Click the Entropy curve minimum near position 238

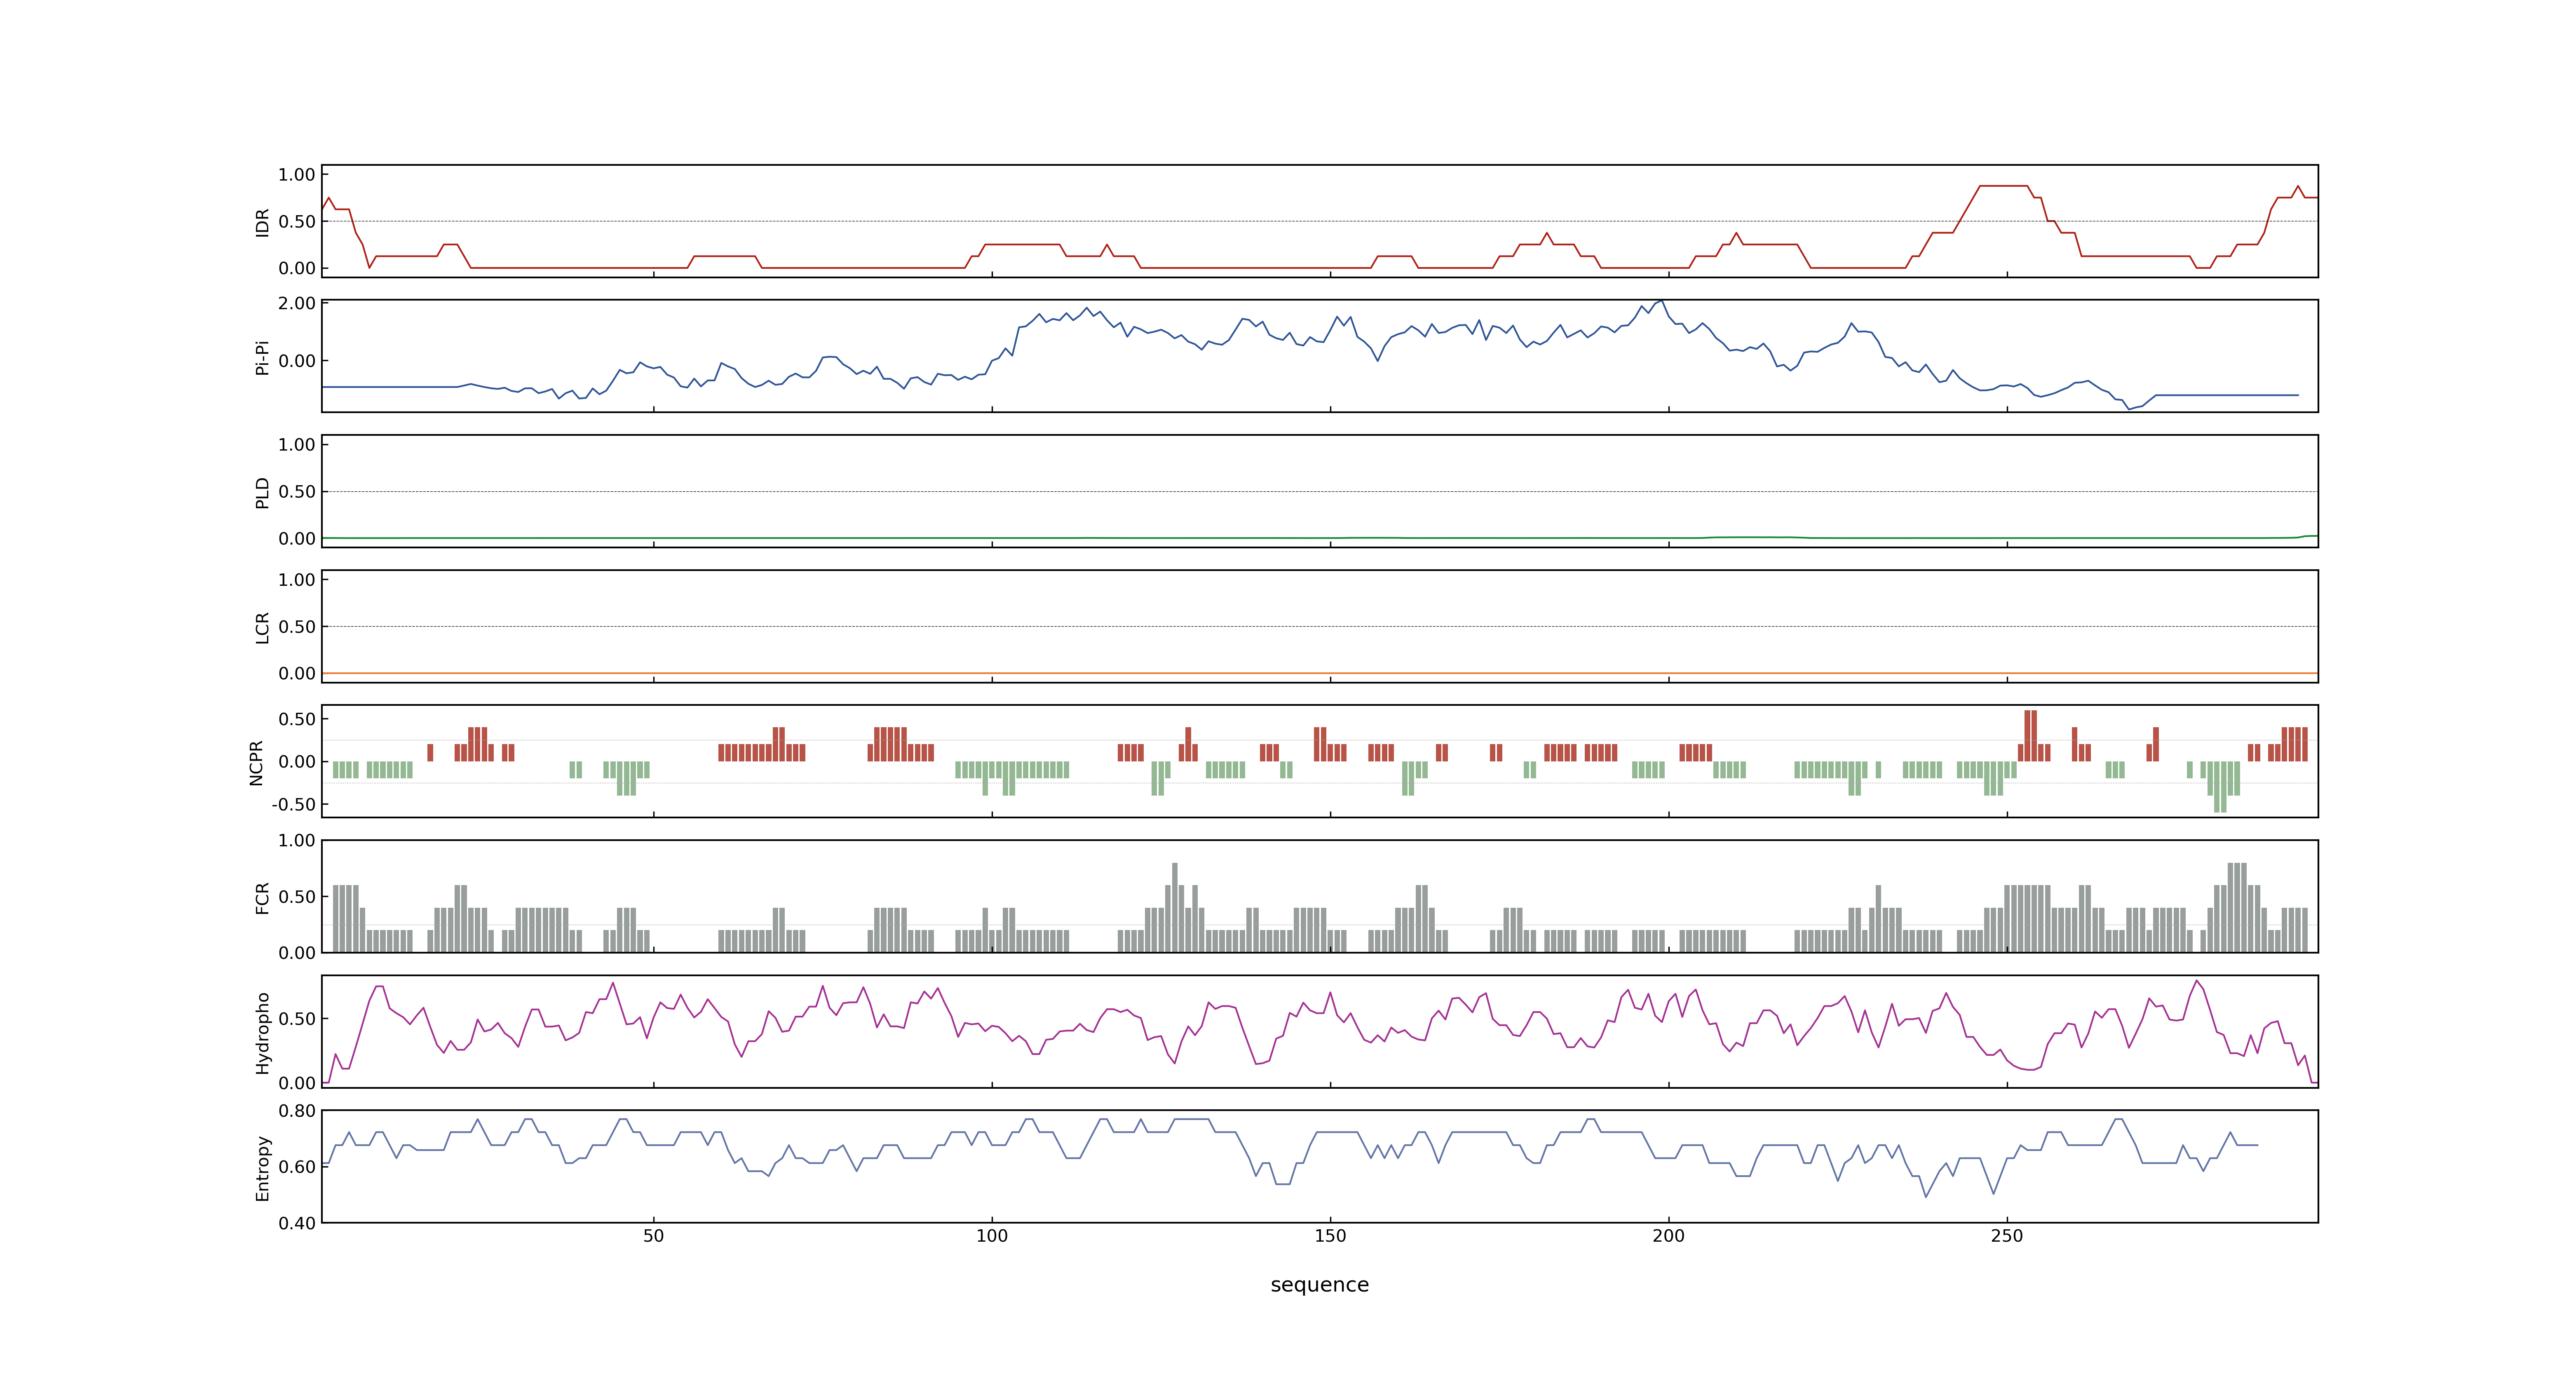[1926, 1196]
